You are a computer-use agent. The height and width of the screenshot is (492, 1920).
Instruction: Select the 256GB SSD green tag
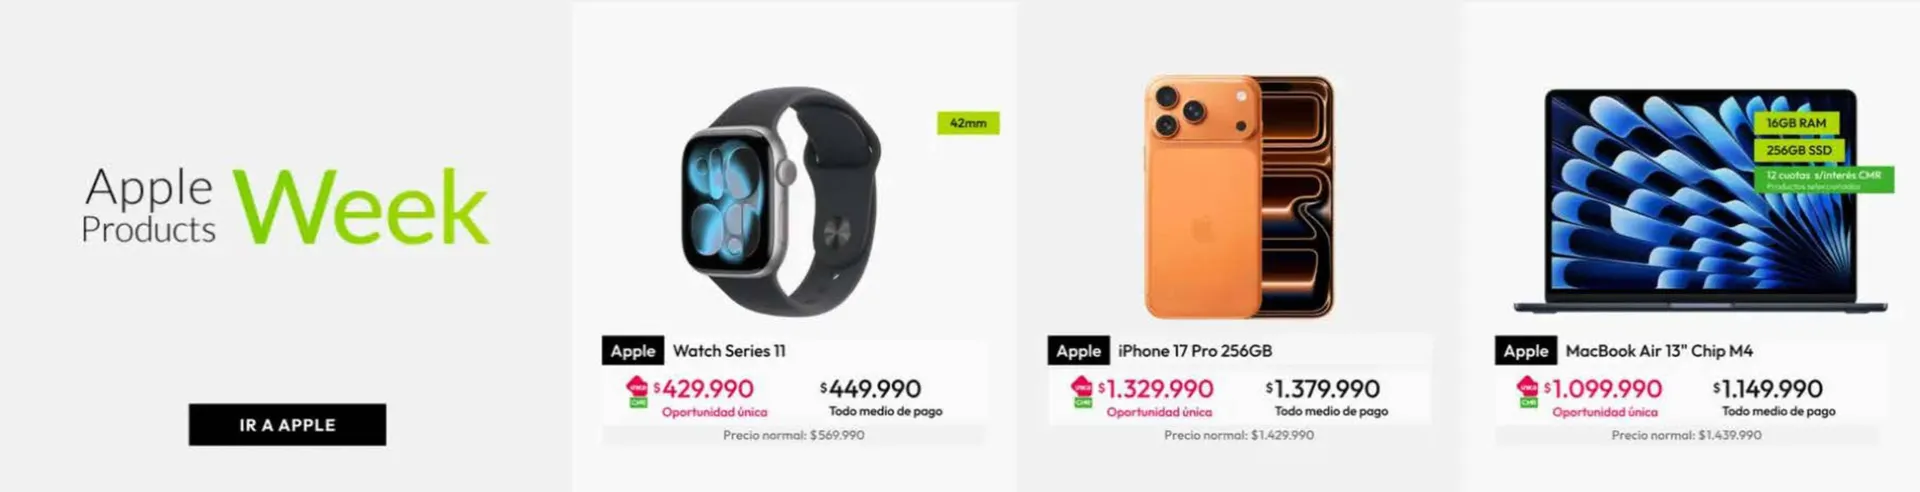[1799, 150]
